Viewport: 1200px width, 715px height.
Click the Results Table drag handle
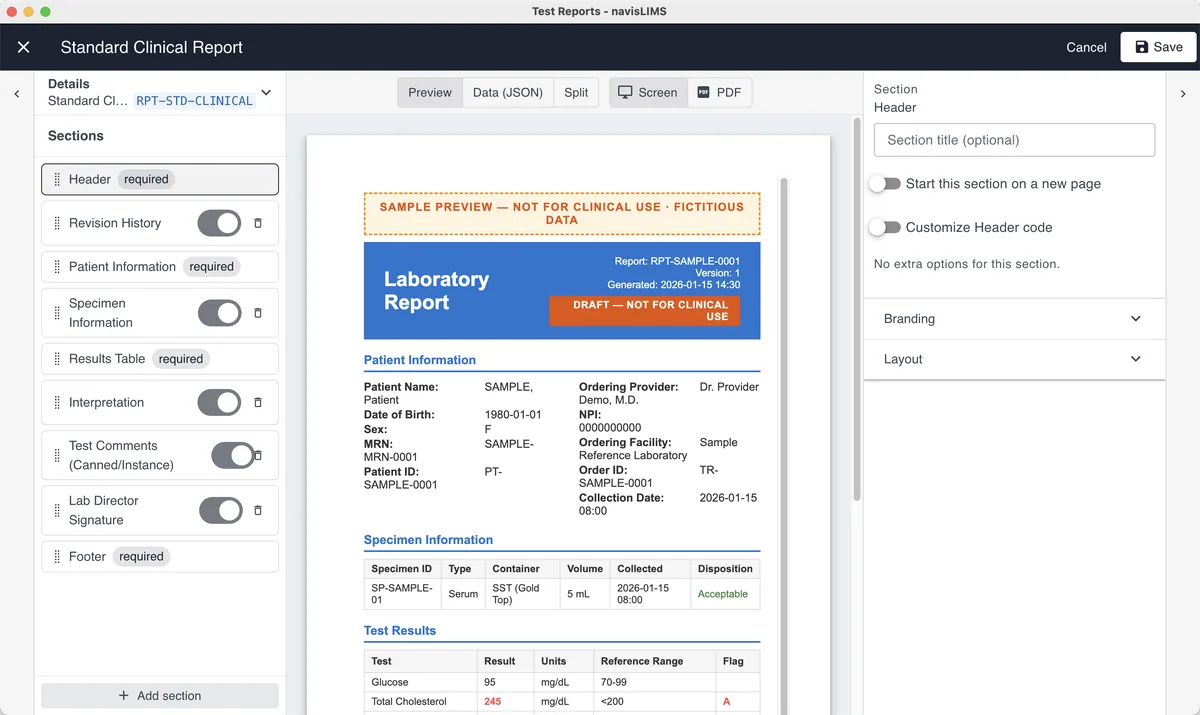tap(57, 359)
